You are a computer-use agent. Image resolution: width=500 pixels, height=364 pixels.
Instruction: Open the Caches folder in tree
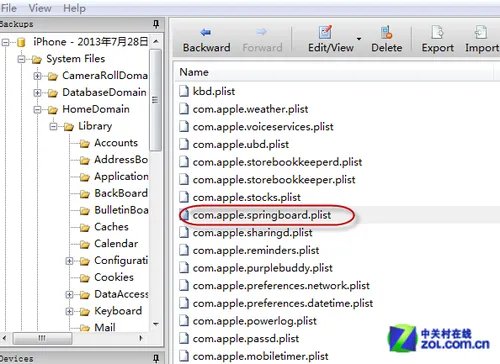pos(111,227)
